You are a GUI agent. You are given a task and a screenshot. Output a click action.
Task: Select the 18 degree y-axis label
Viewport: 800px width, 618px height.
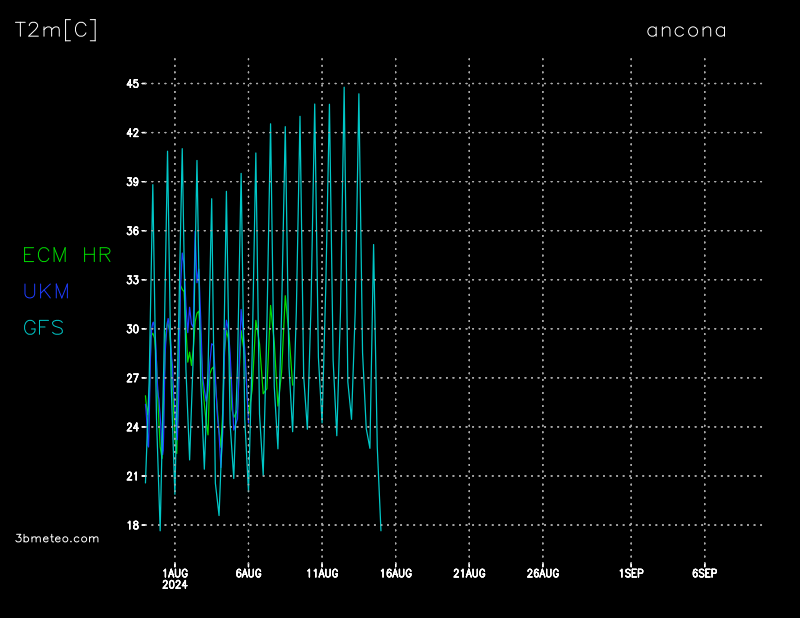pos(131,525)
